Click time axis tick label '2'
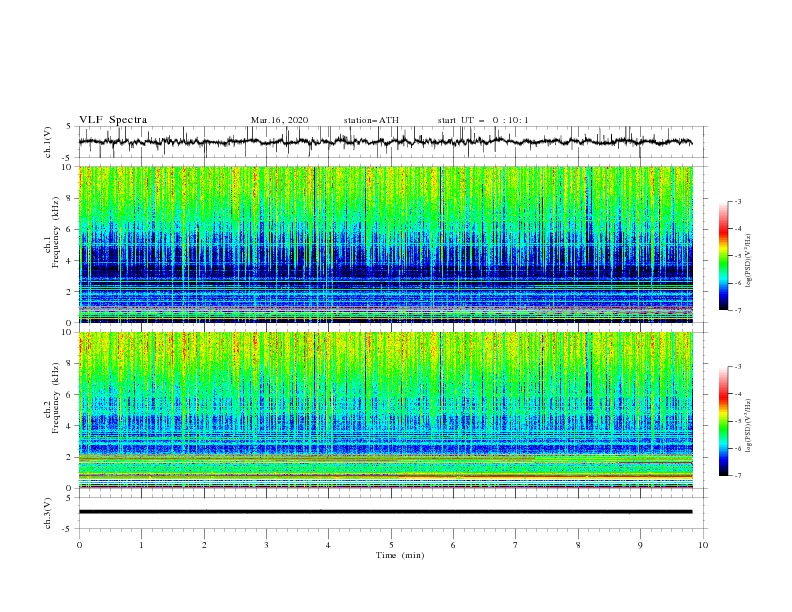 point(204,545)
